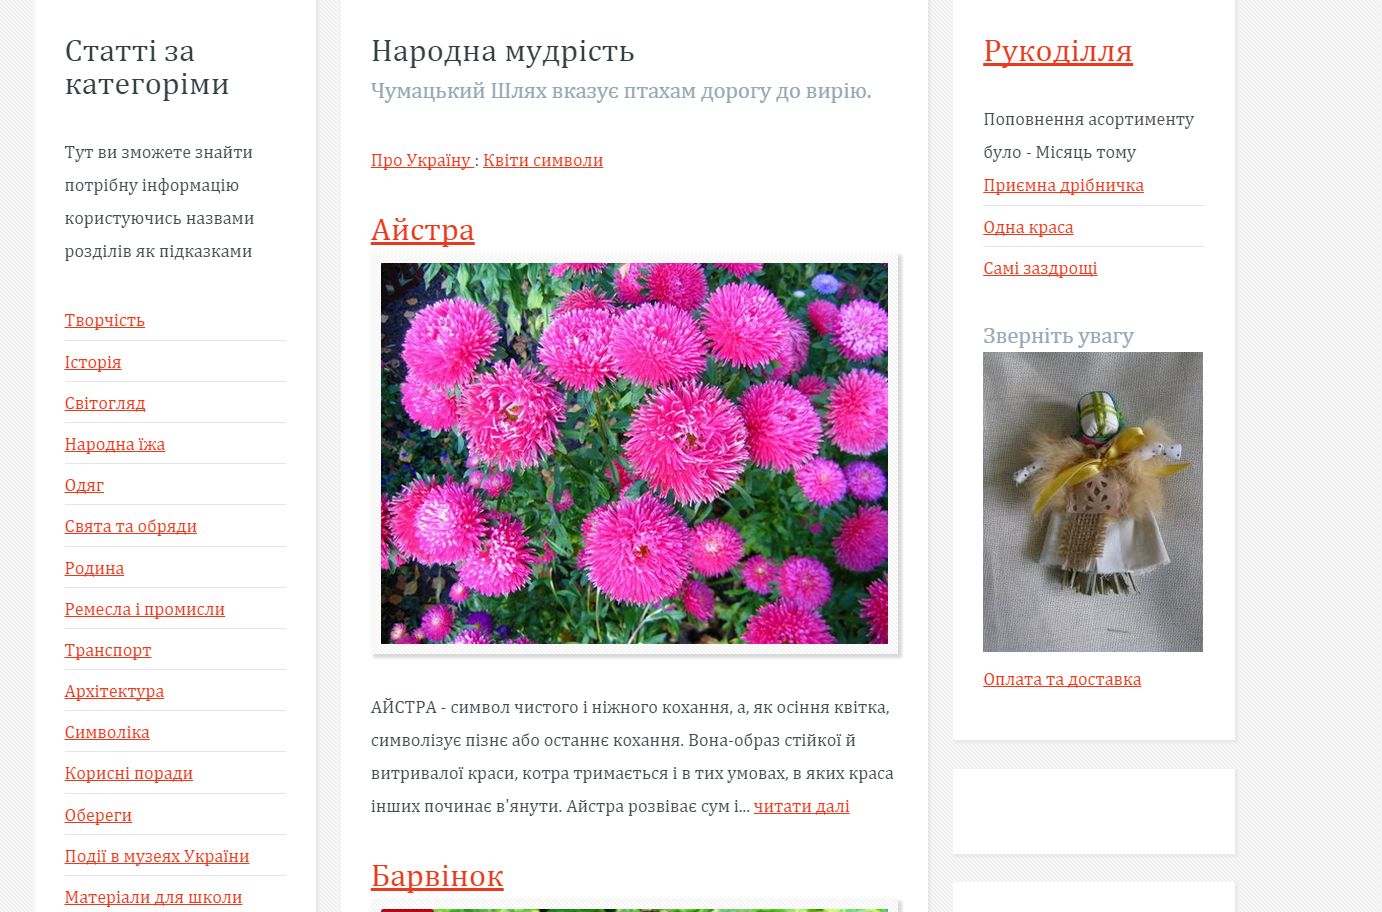Viewport: 1382px width, 912px height.
Task: Go to the Архітектура category
Action: (x=114, y=691)
